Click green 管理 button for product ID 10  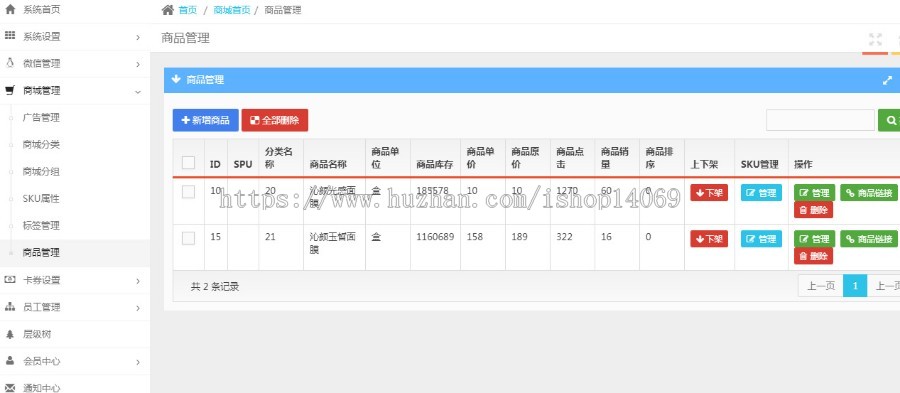pyautogui.click(x=814, y=193)
